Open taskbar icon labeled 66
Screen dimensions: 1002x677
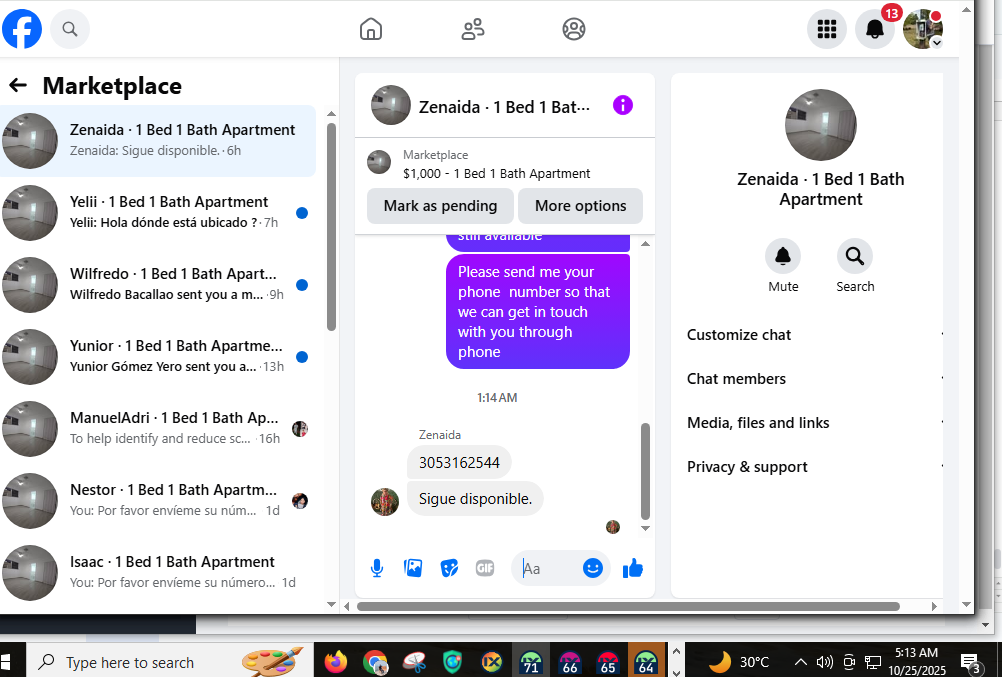pos(569,662)
